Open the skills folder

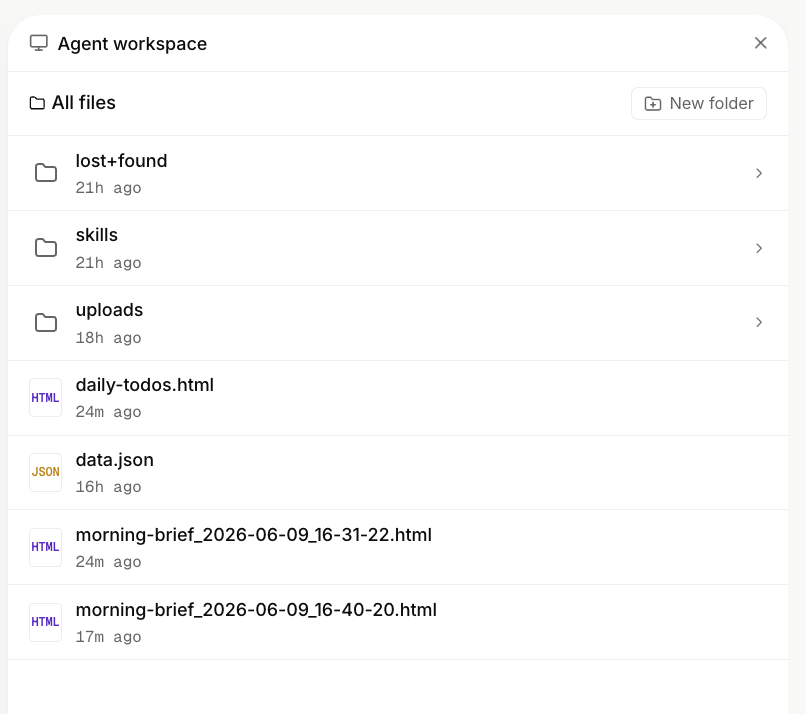[x=398, y=248]
